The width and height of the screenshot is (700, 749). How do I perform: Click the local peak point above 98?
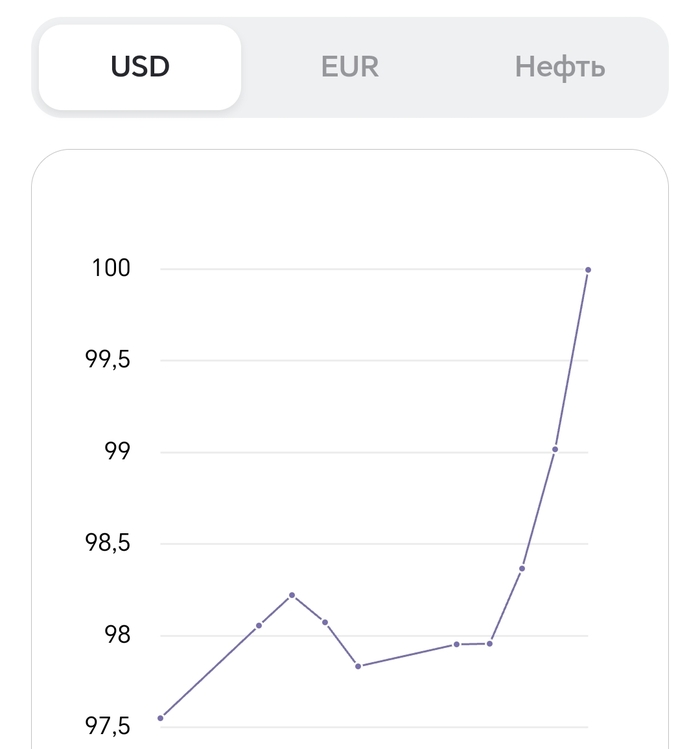[292, 595]
